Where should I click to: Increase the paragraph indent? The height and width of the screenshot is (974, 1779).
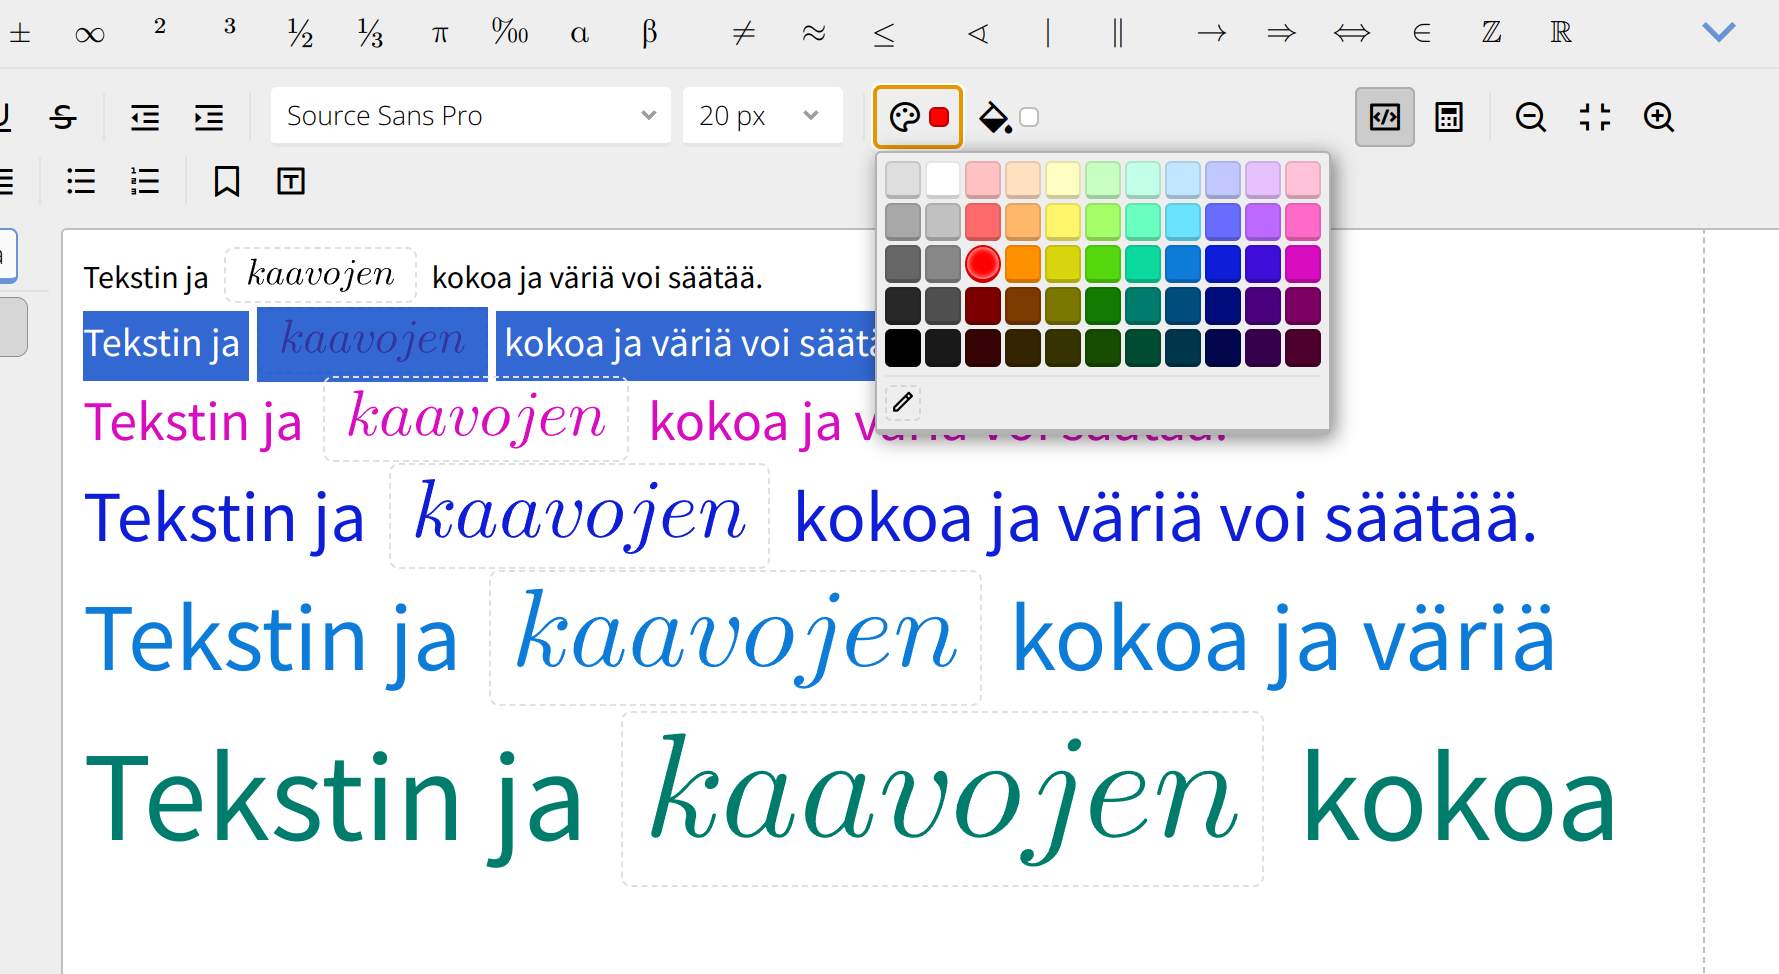coord(209,117)
